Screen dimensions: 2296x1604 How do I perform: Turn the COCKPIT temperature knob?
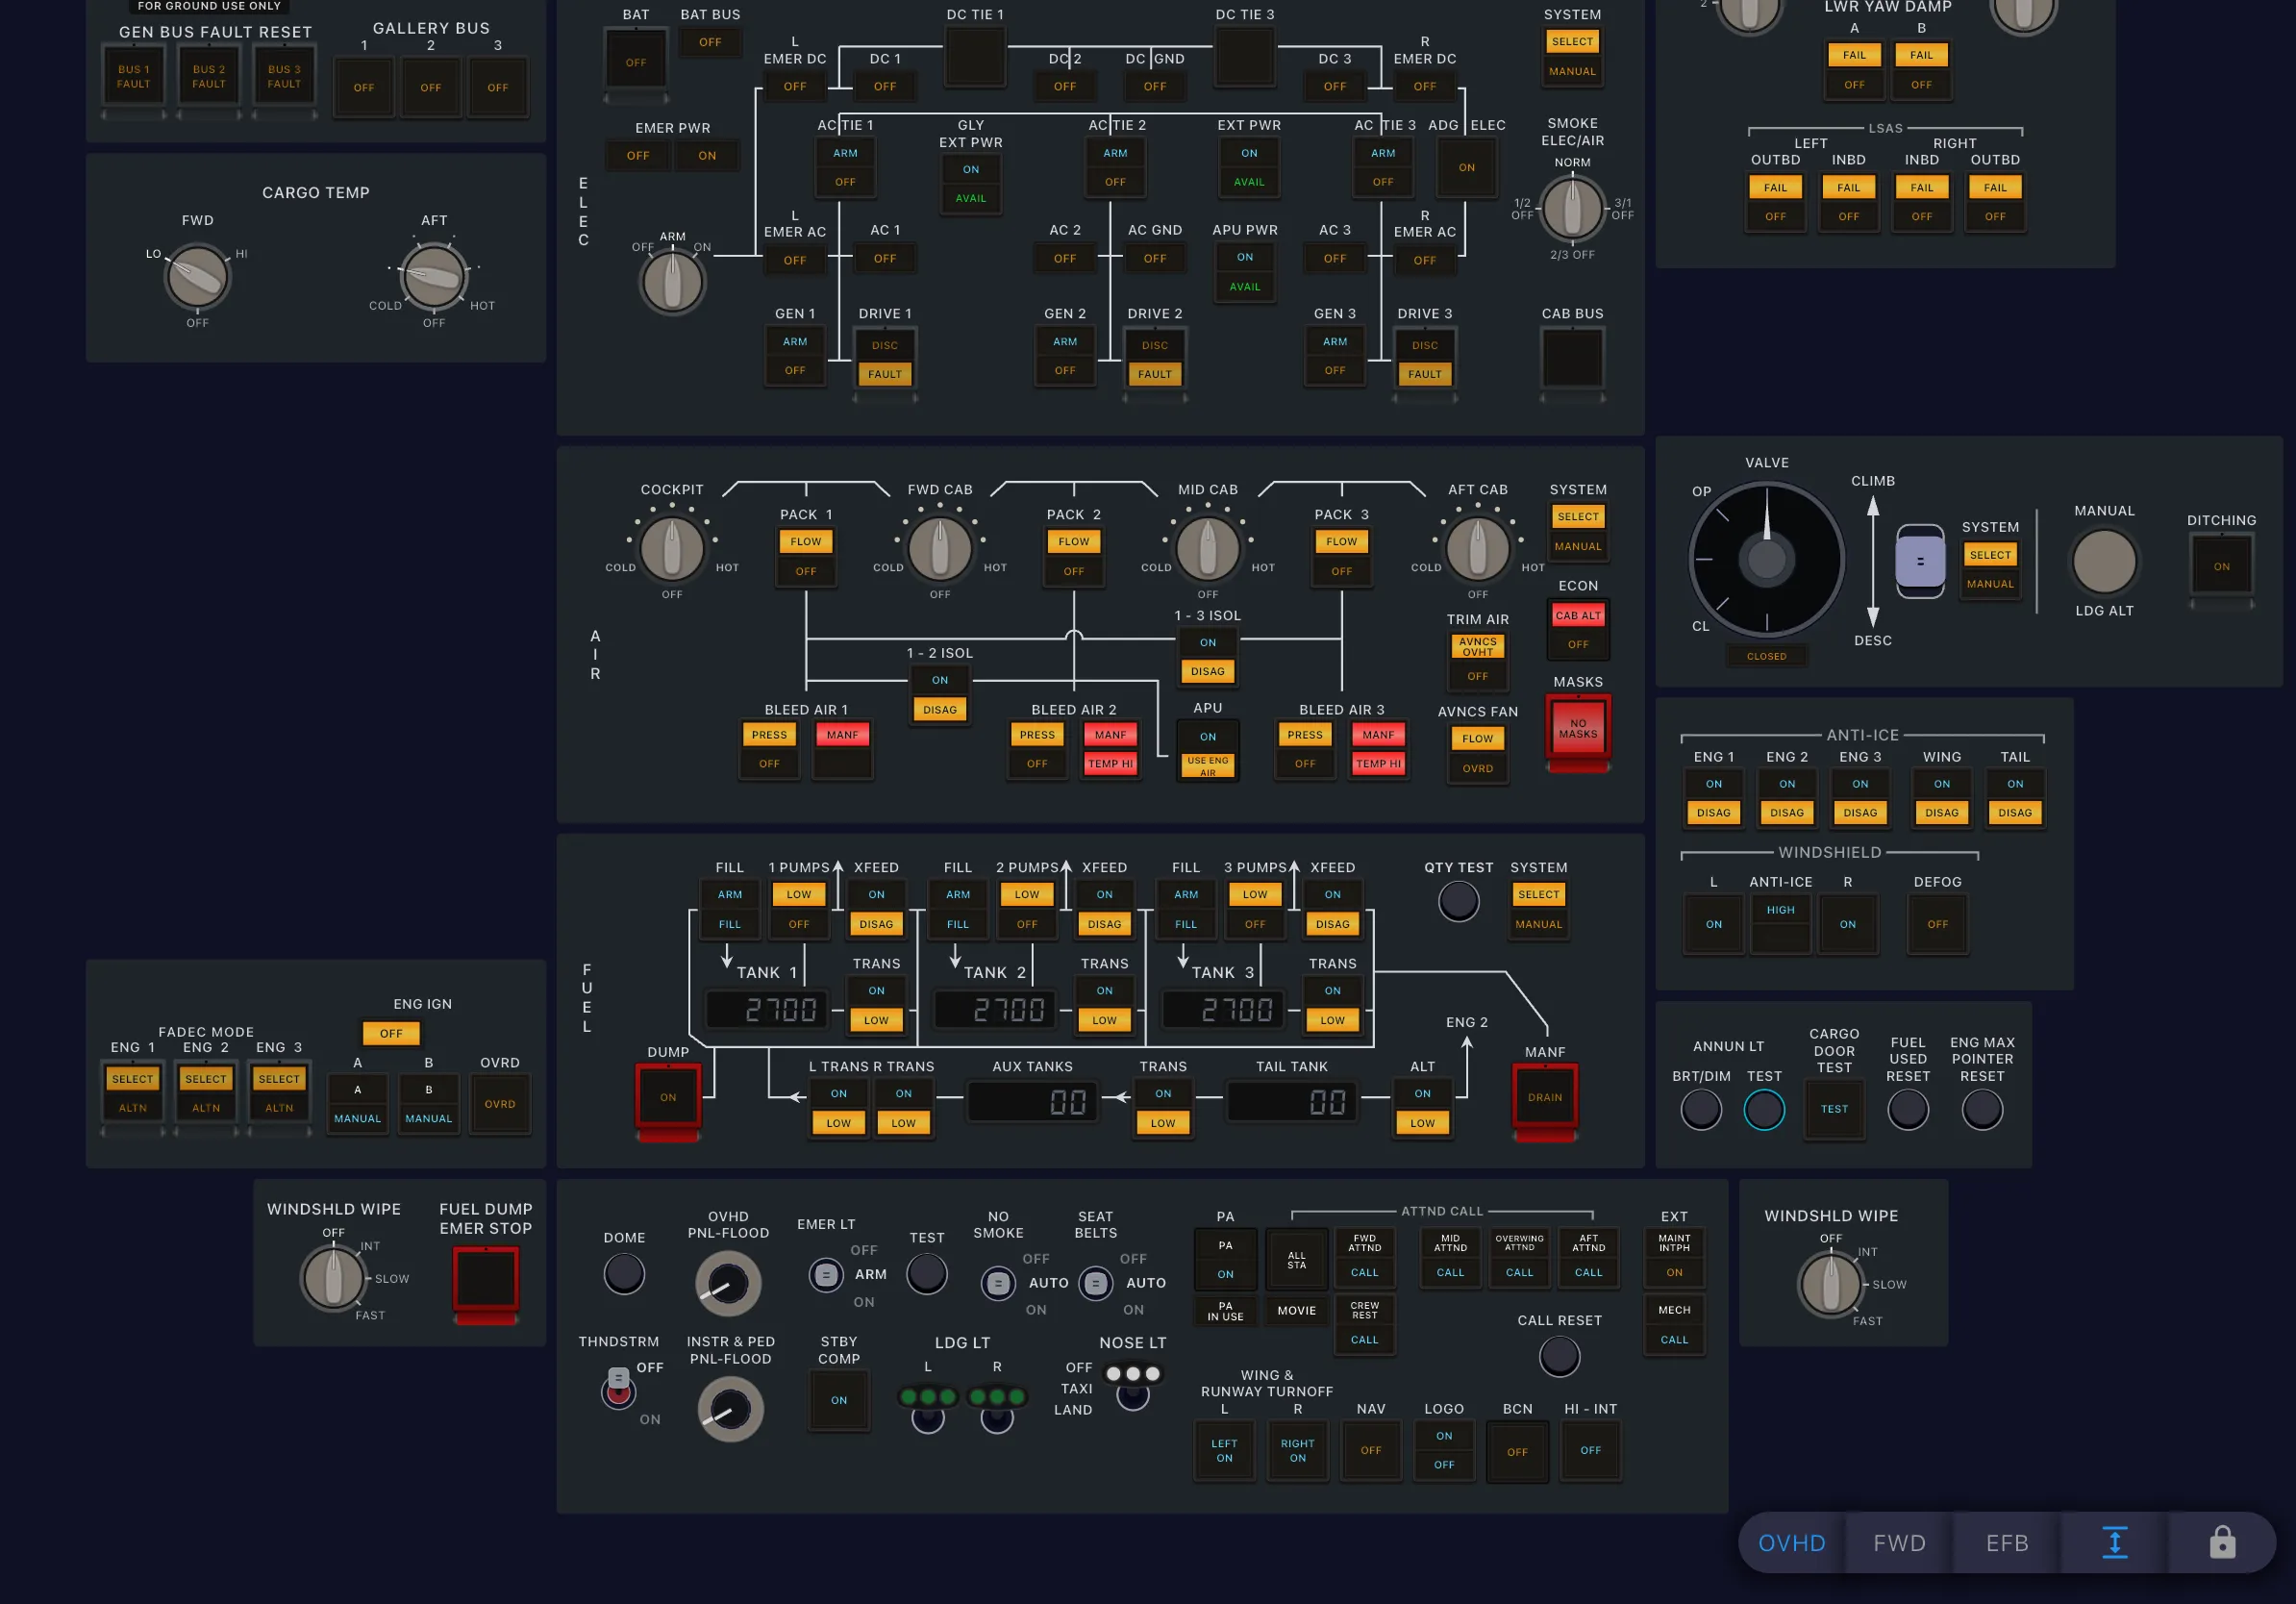click(x=671, y=547)
